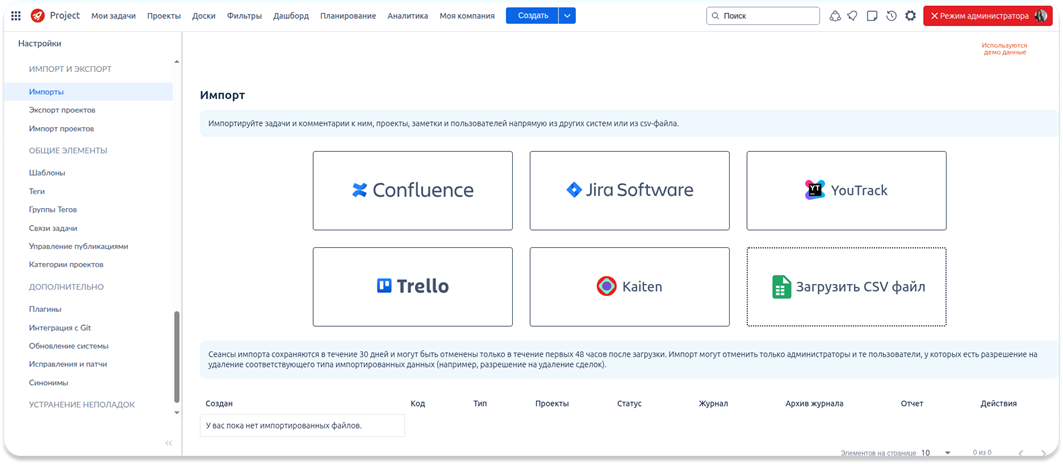Open Мои задачи menu
The width and height of the screenshot is (1063, 464).
tap(113, 16)
